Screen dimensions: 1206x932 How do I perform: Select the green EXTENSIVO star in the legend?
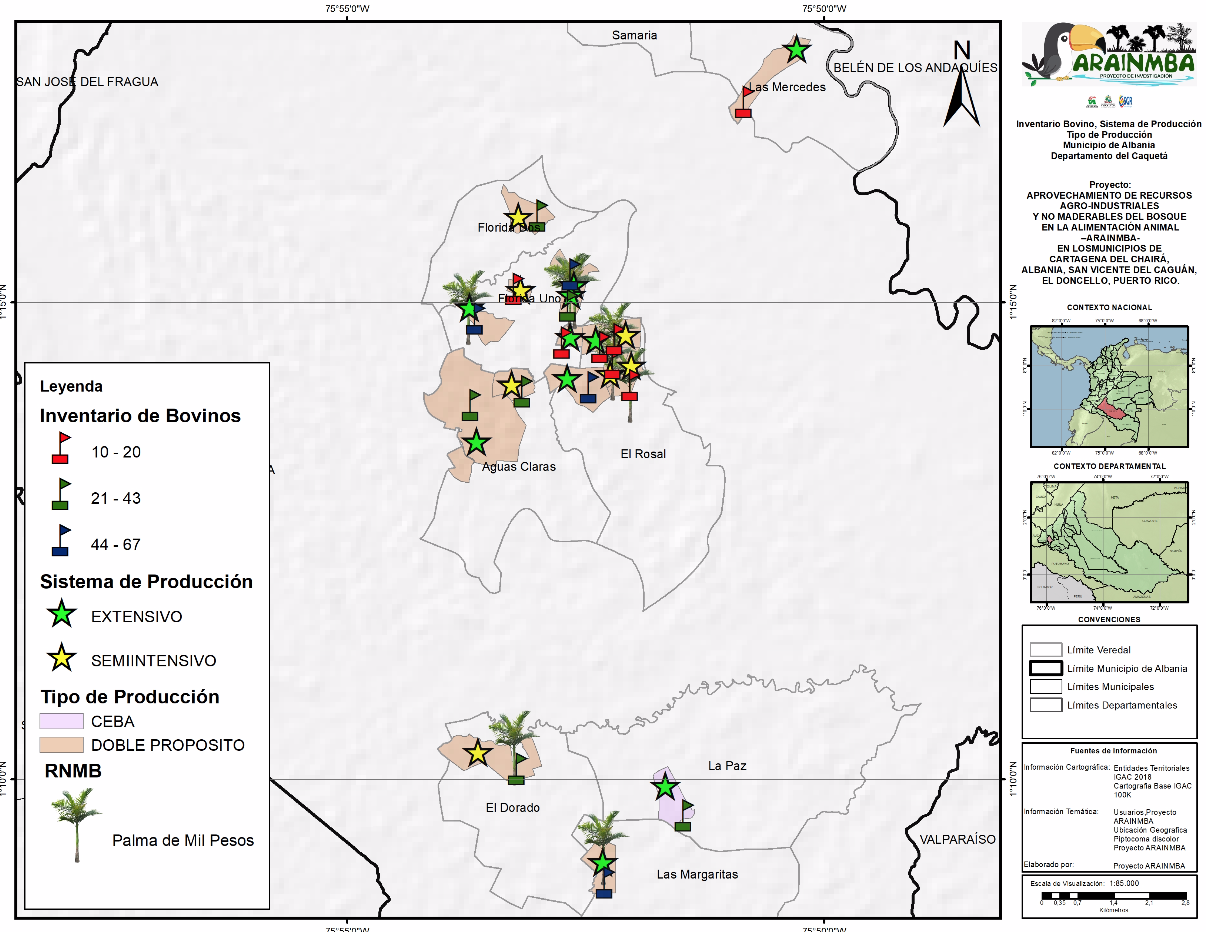62,616
